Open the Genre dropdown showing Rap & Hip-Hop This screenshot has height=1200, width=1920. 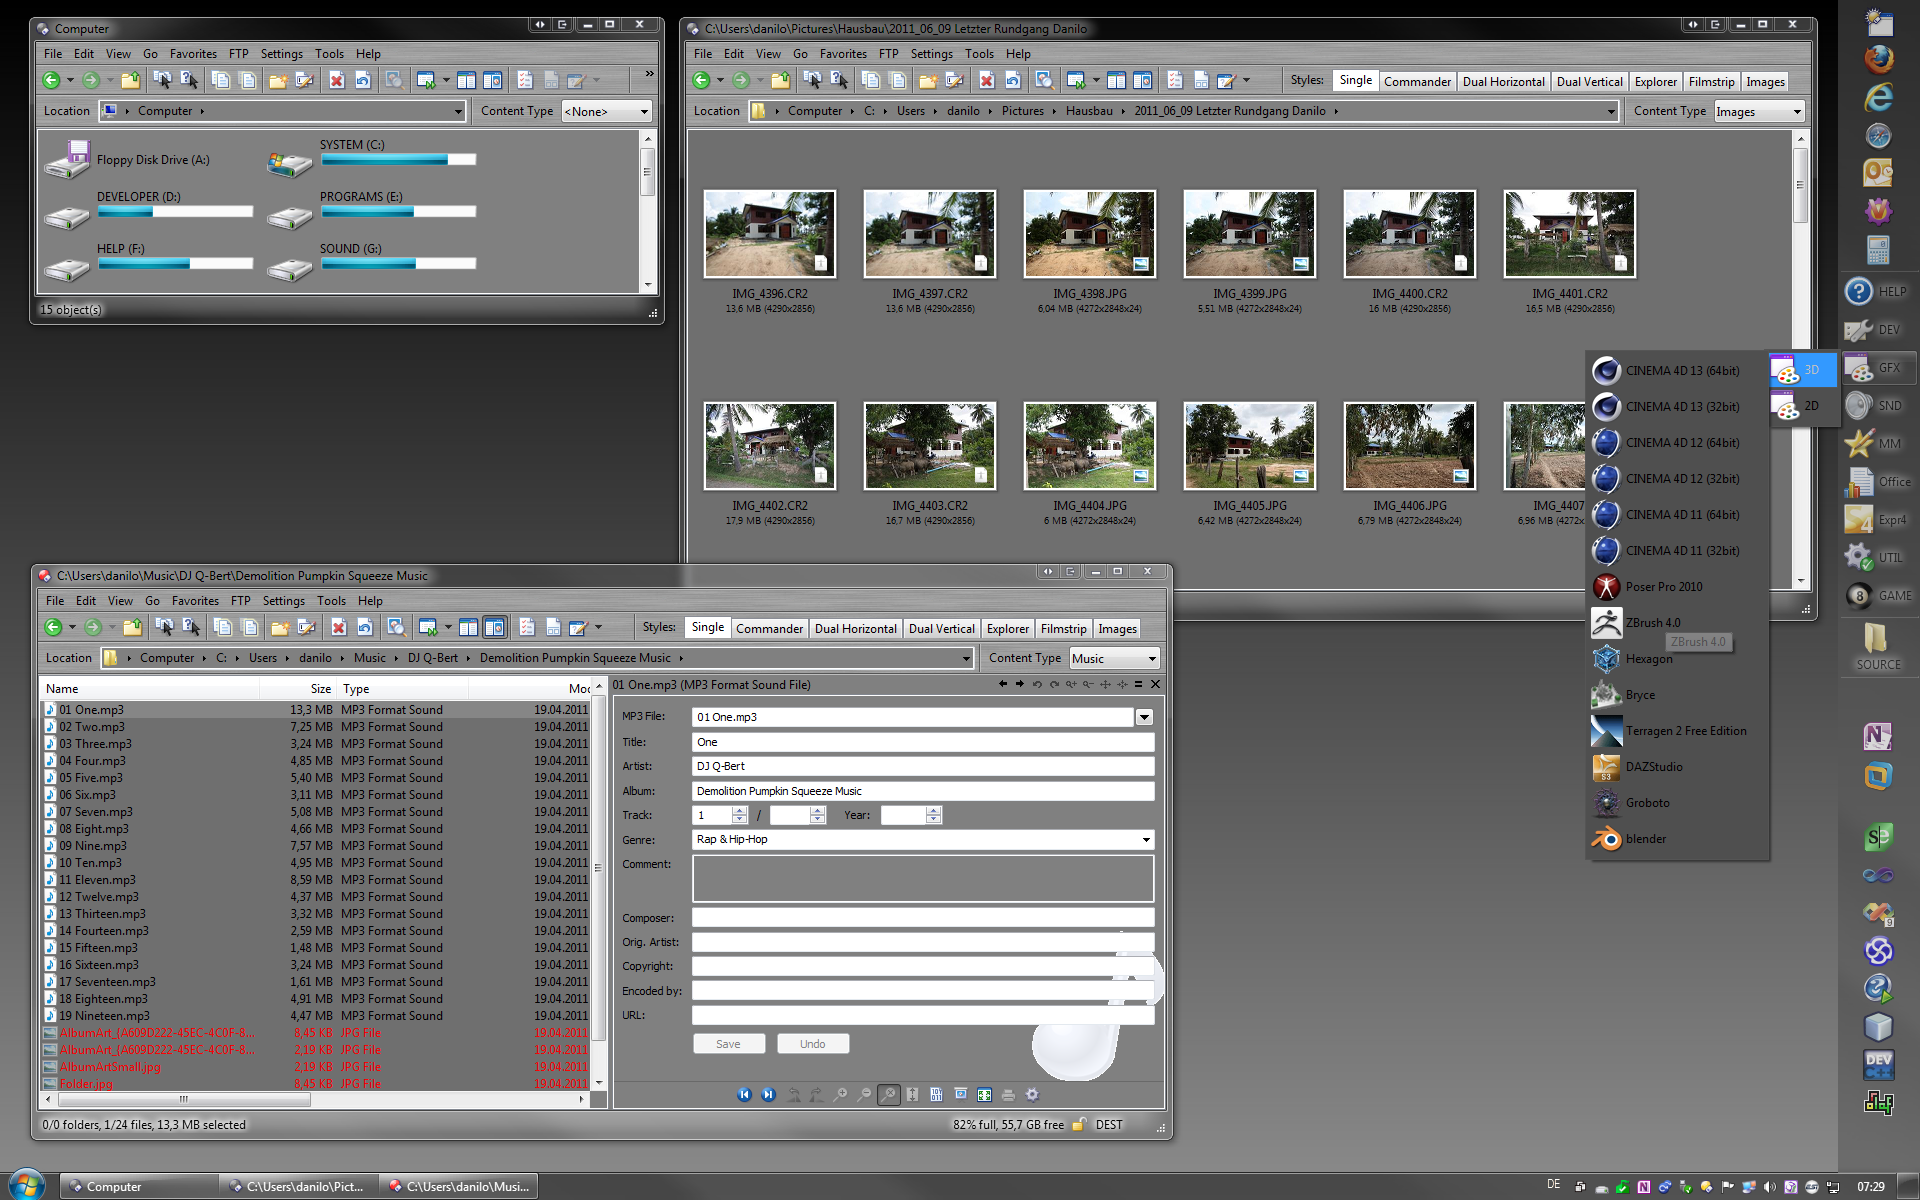[1146, 840]
